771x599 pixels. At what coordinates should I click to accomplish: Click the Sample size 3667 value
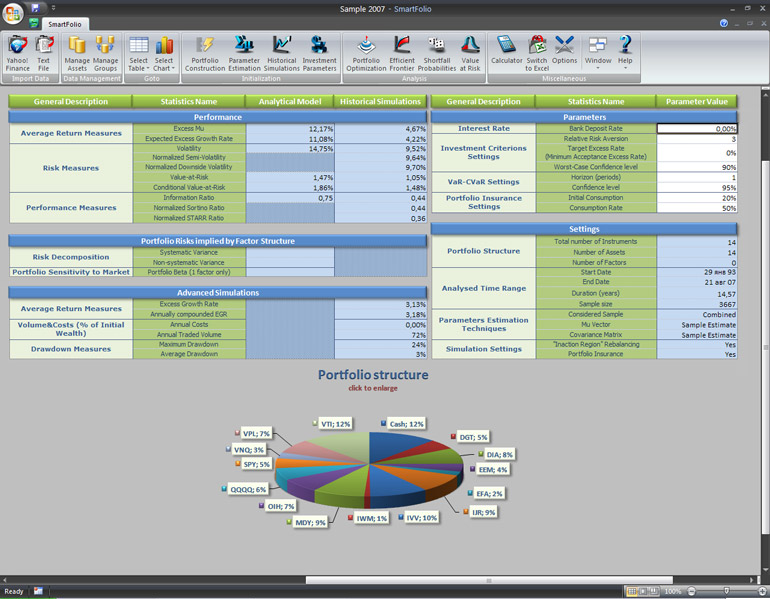[697, 304]
